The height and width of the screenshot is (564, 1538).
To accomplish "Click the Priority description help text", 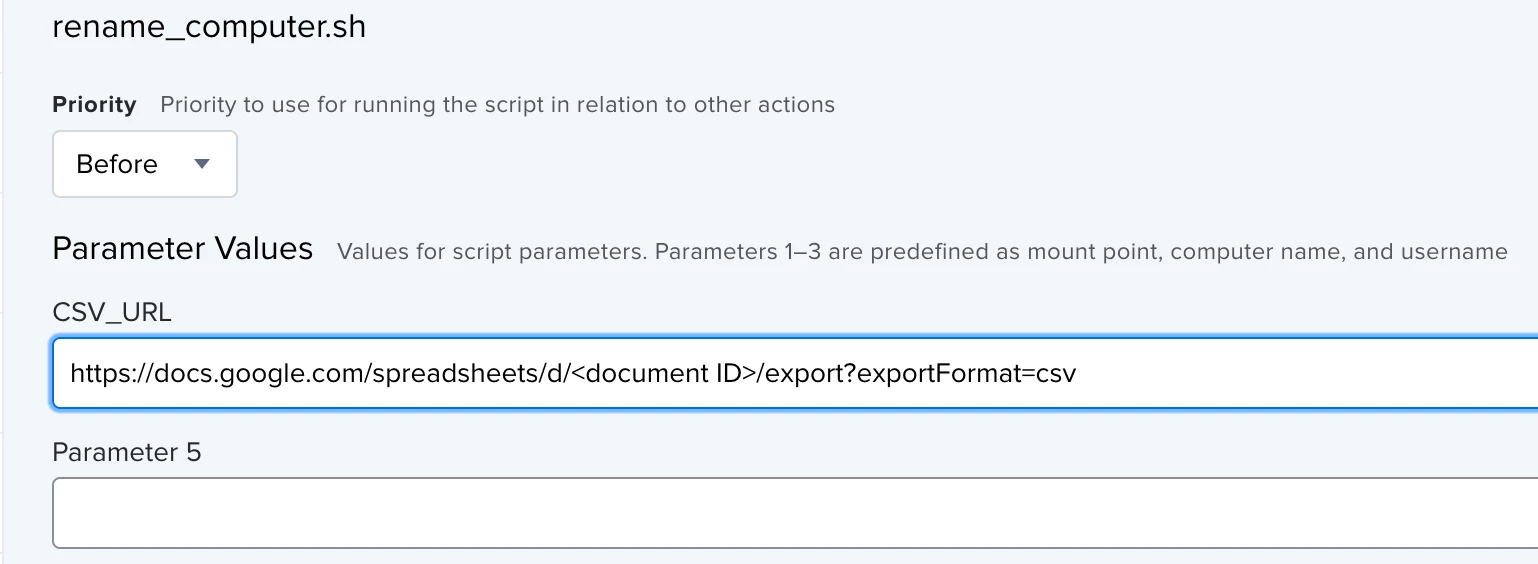I will [x=497, y=105].
